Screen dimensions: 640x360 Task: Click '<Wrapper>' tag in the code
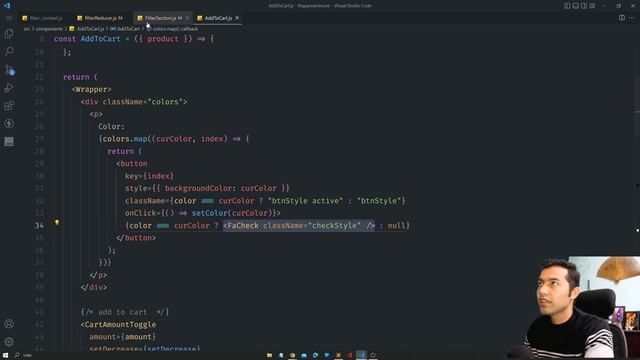click(x=91, y=89)
